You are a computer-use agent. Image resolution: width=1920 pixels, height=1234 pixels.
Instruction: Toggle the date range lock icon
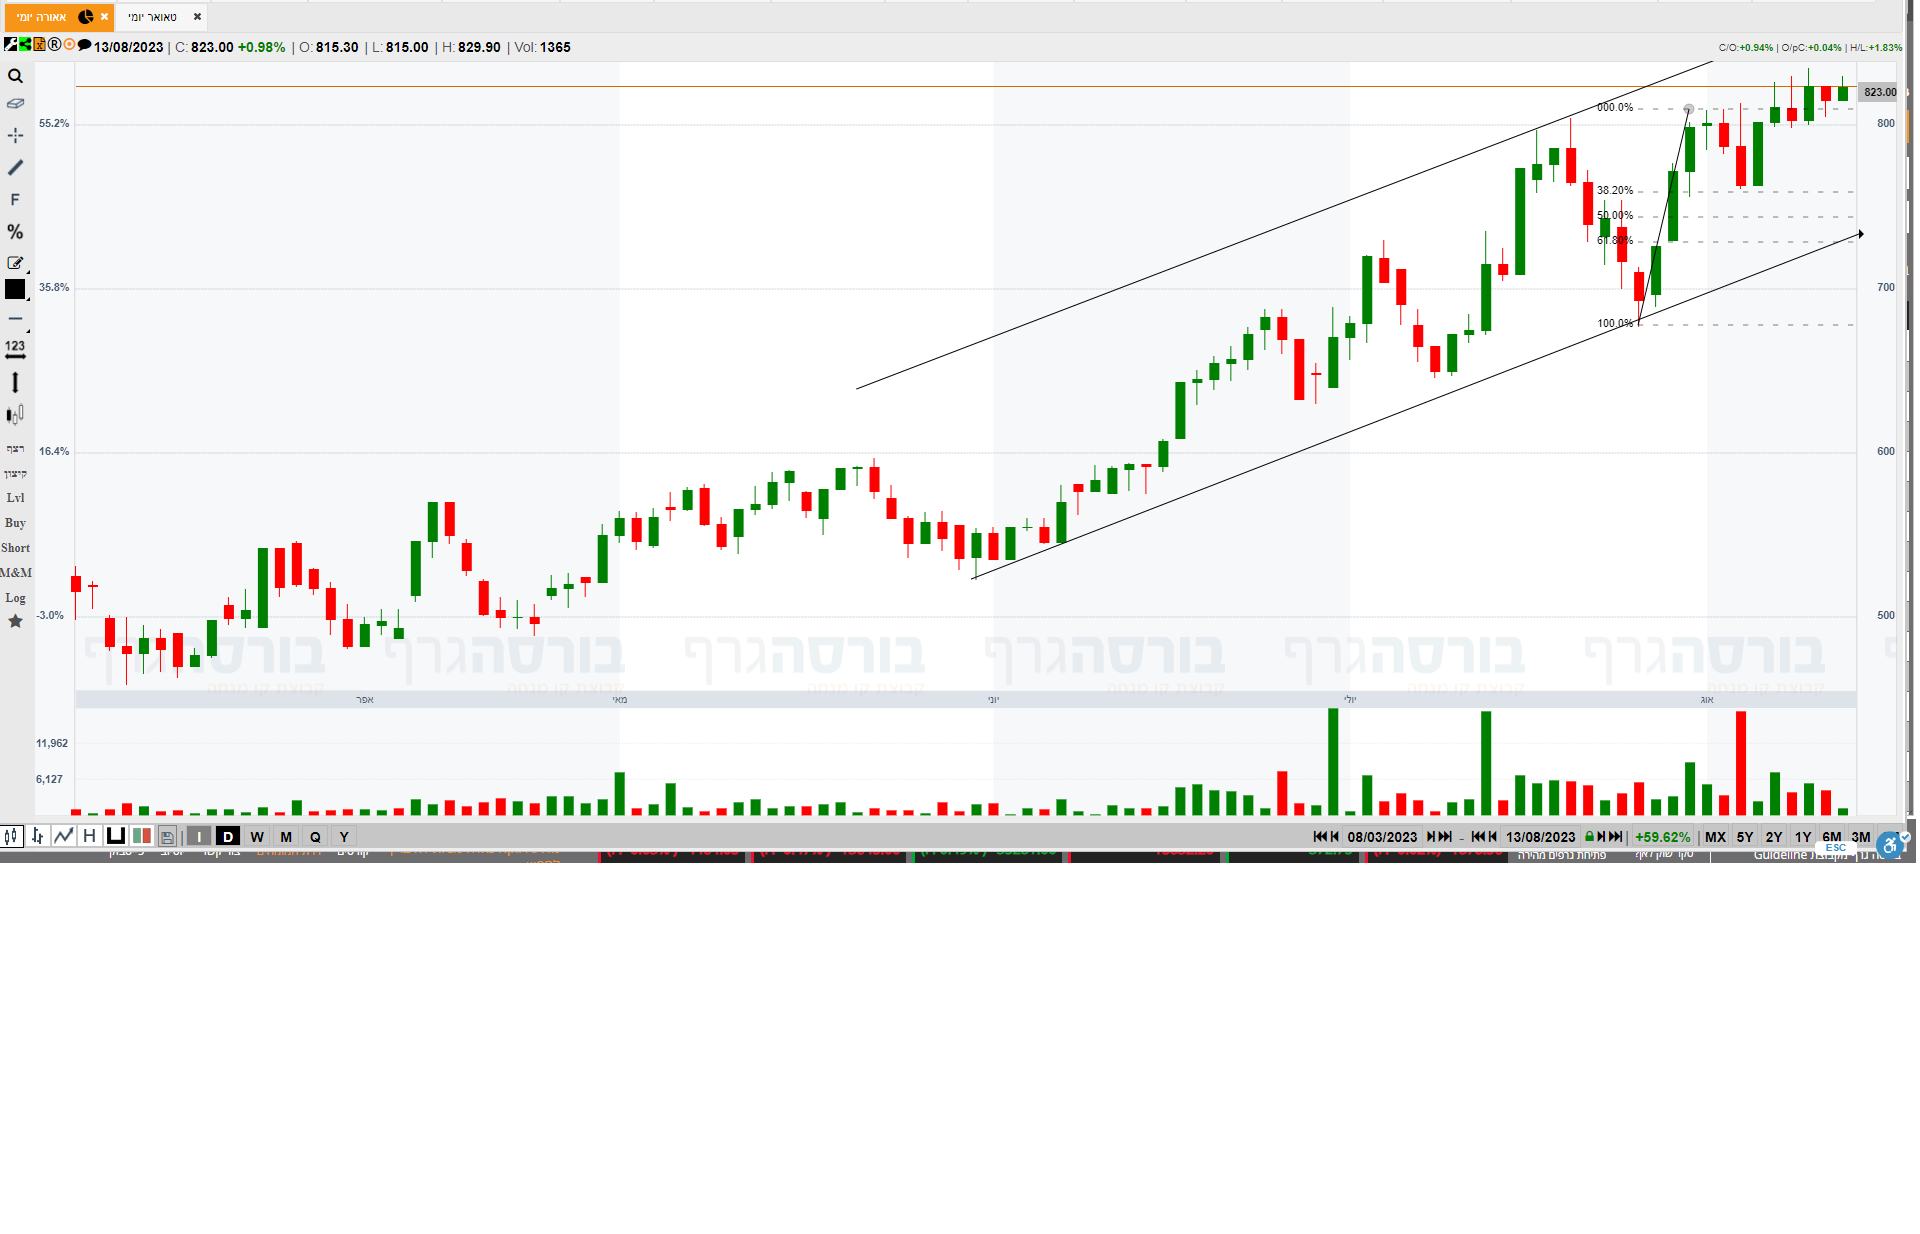[1589, 837]
